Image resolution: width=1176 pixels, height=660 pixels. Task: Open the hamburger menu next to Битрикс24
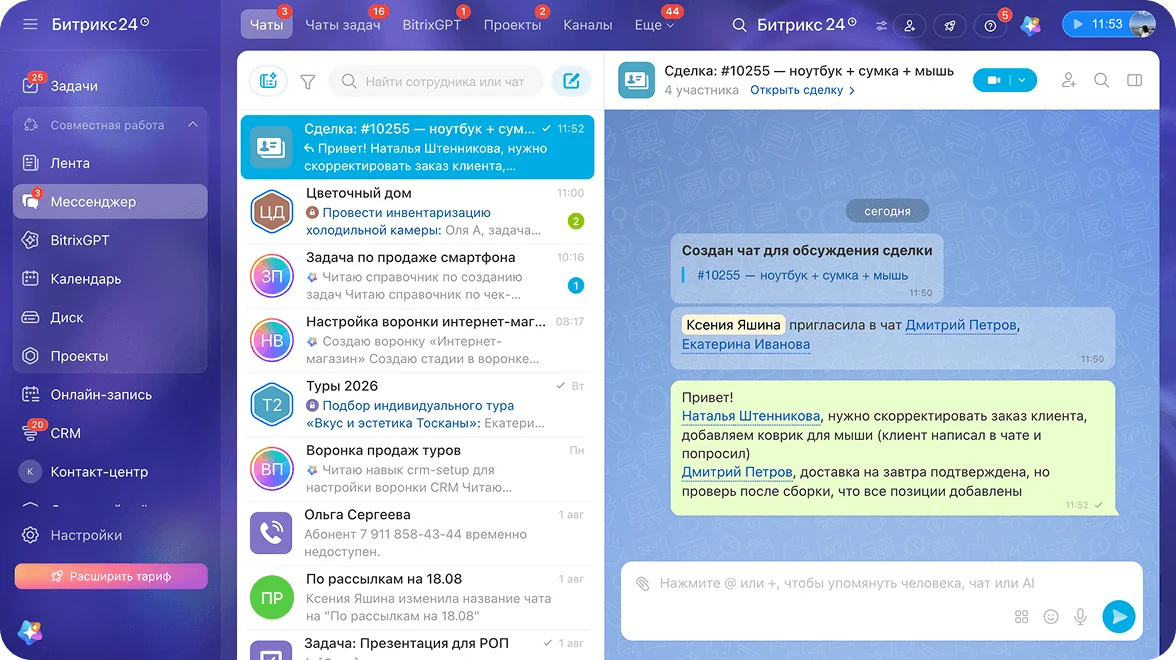tap(30, 25)
